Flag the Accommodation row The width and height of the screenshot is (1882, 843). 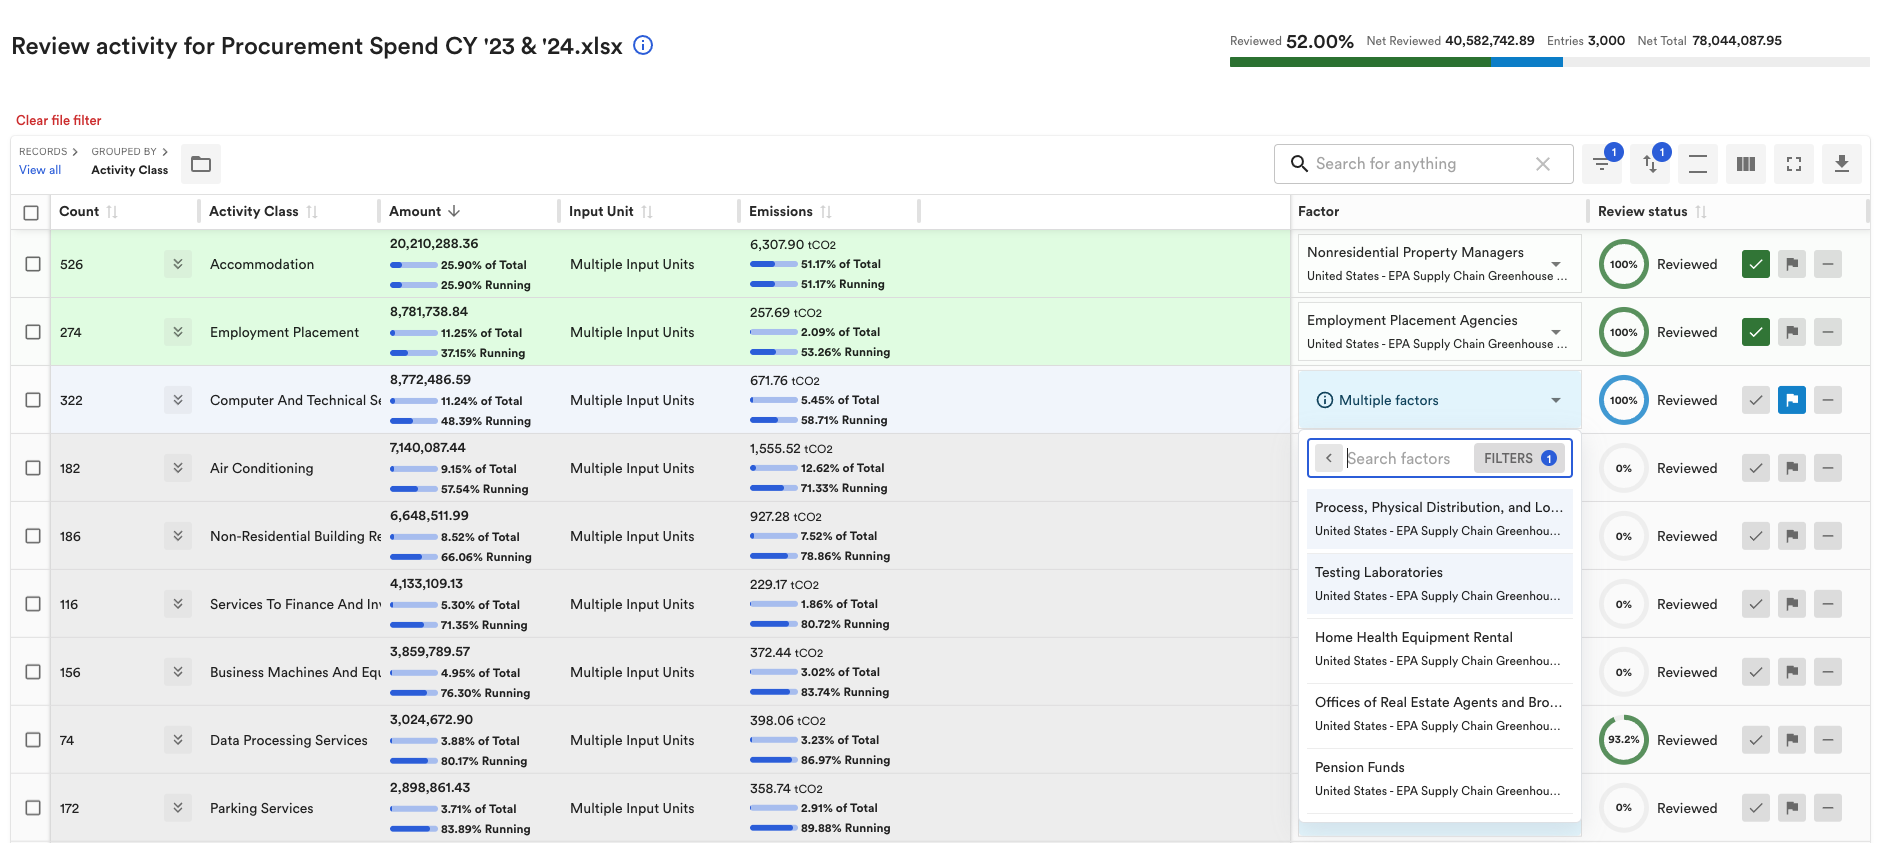(x=1792, y=264)
